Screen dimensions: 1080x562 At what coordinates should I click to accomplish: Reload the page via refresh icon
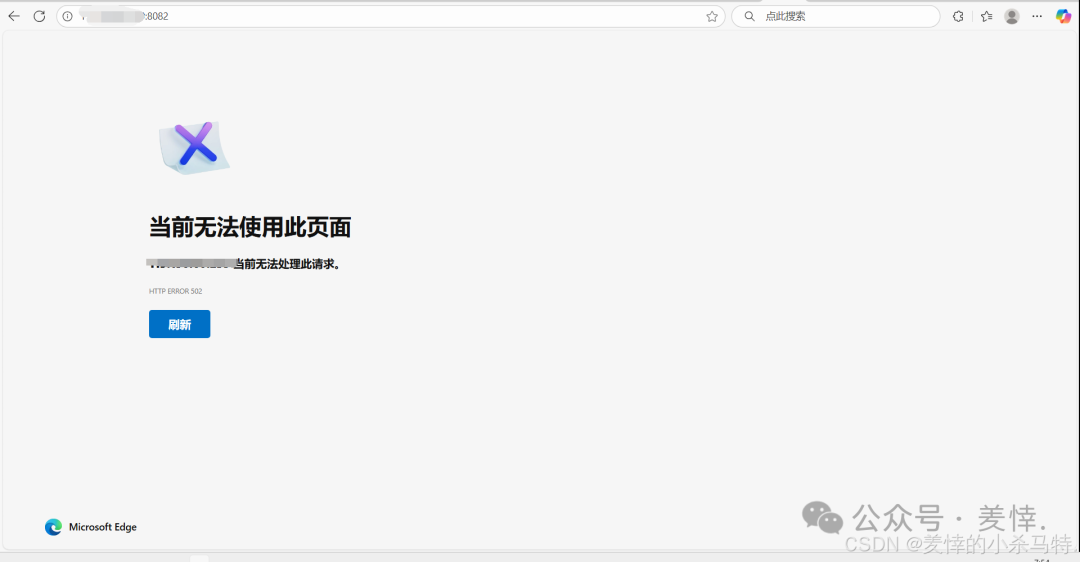[39, 16]
